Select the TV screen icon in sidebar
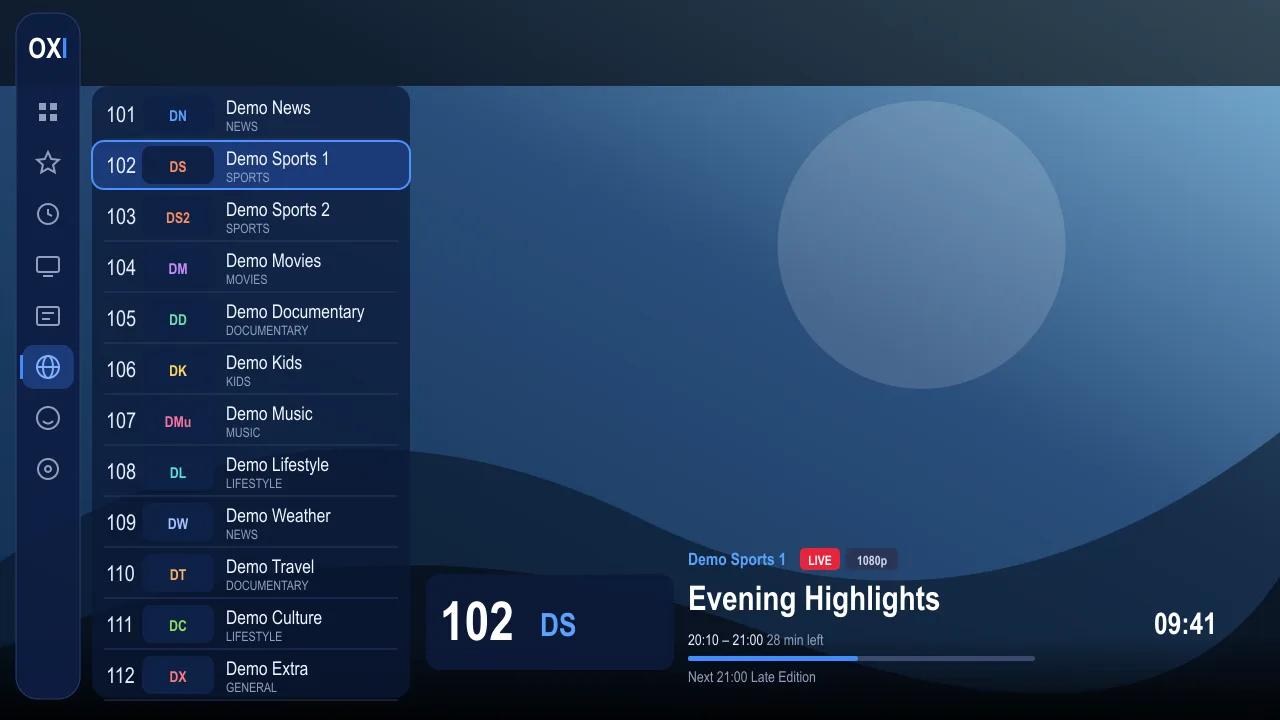The height and width of the screenshot is (720, 1280). click(x=48, y=265)
